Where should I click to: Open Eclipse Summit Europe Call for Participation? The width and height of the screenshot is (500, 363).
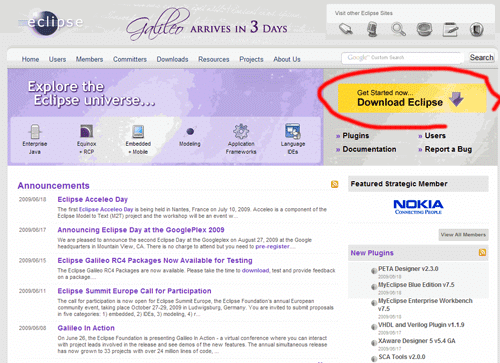(134, 291)
